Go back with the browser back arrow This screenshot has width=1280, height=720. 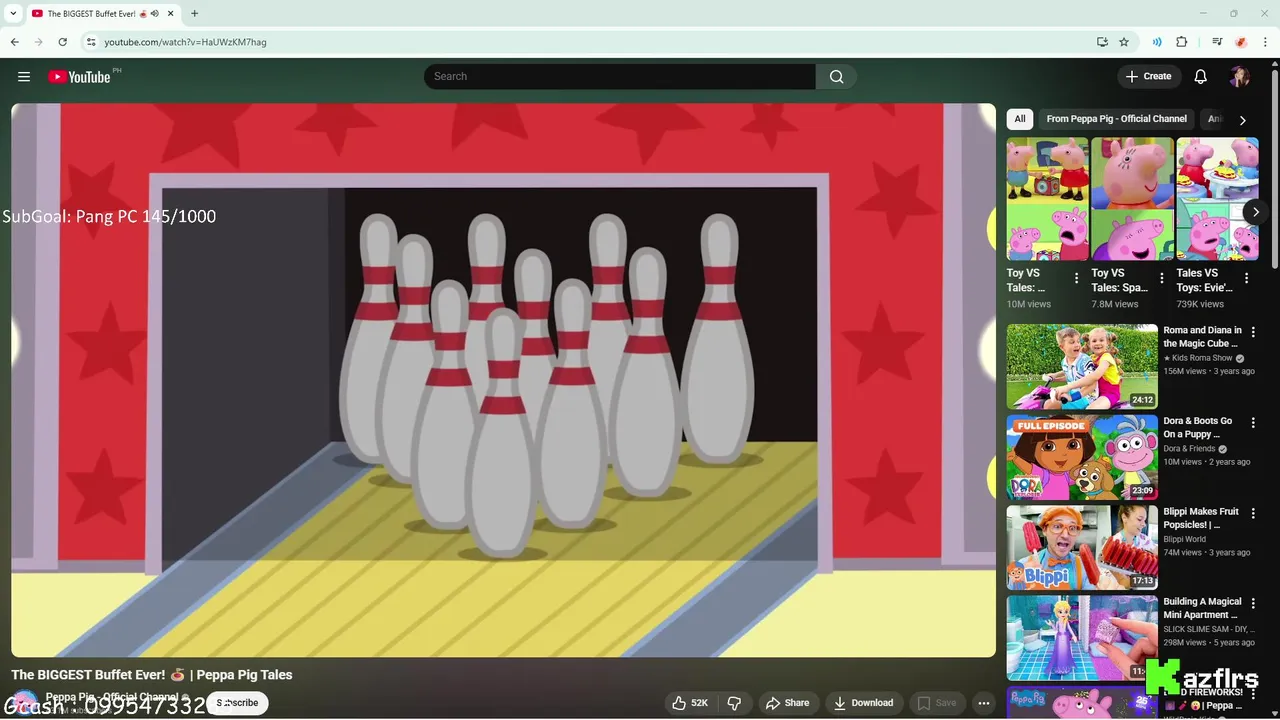pyautogui.click(x=14, y=42)
